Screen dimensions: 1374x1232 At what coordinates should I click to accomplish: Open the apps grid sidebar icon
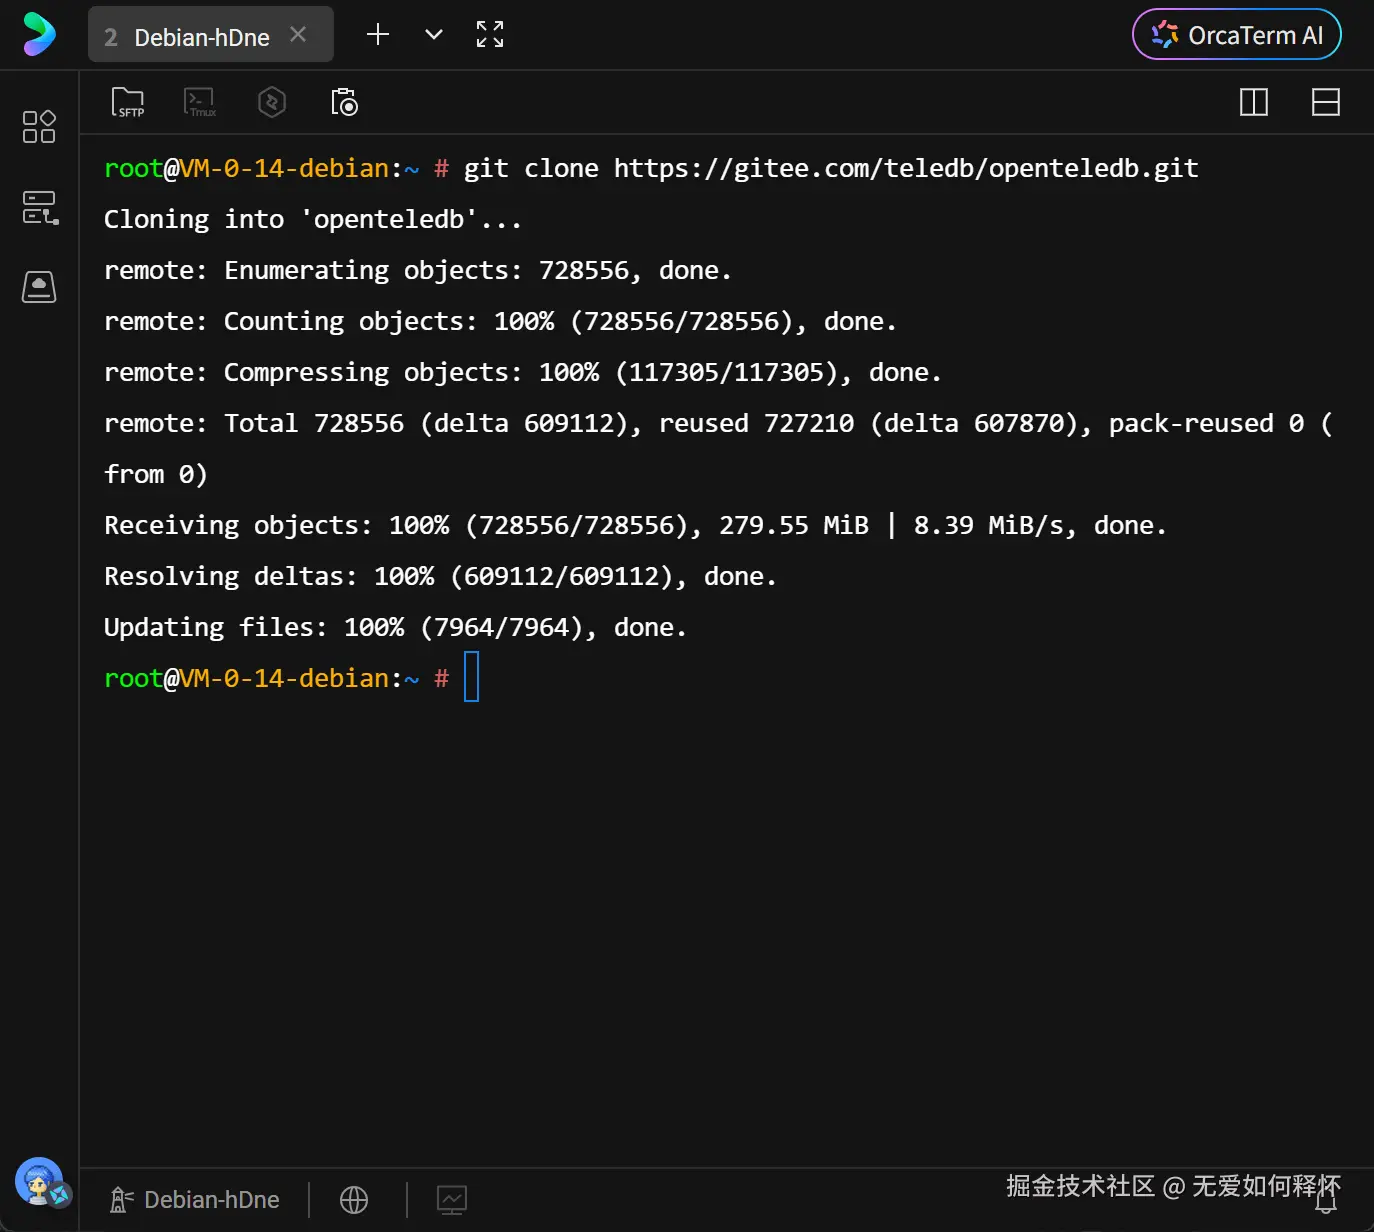point(39,127)
